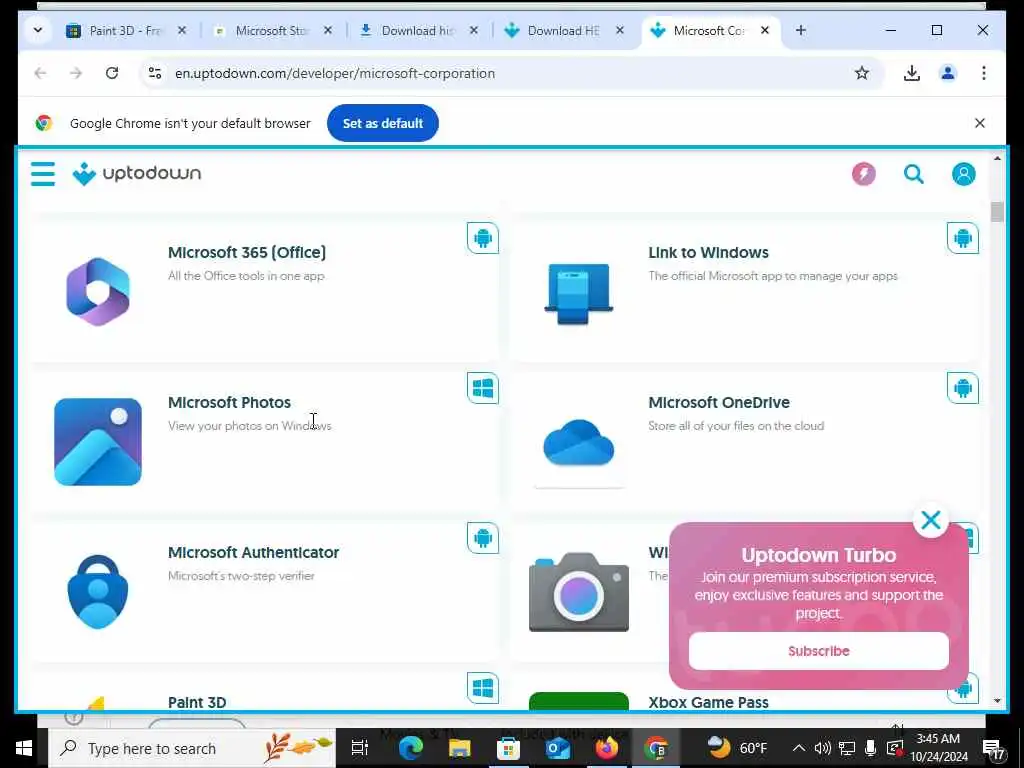
Task: Click Android badge on Microsoft OneDrive card
Action: (963, 388)
